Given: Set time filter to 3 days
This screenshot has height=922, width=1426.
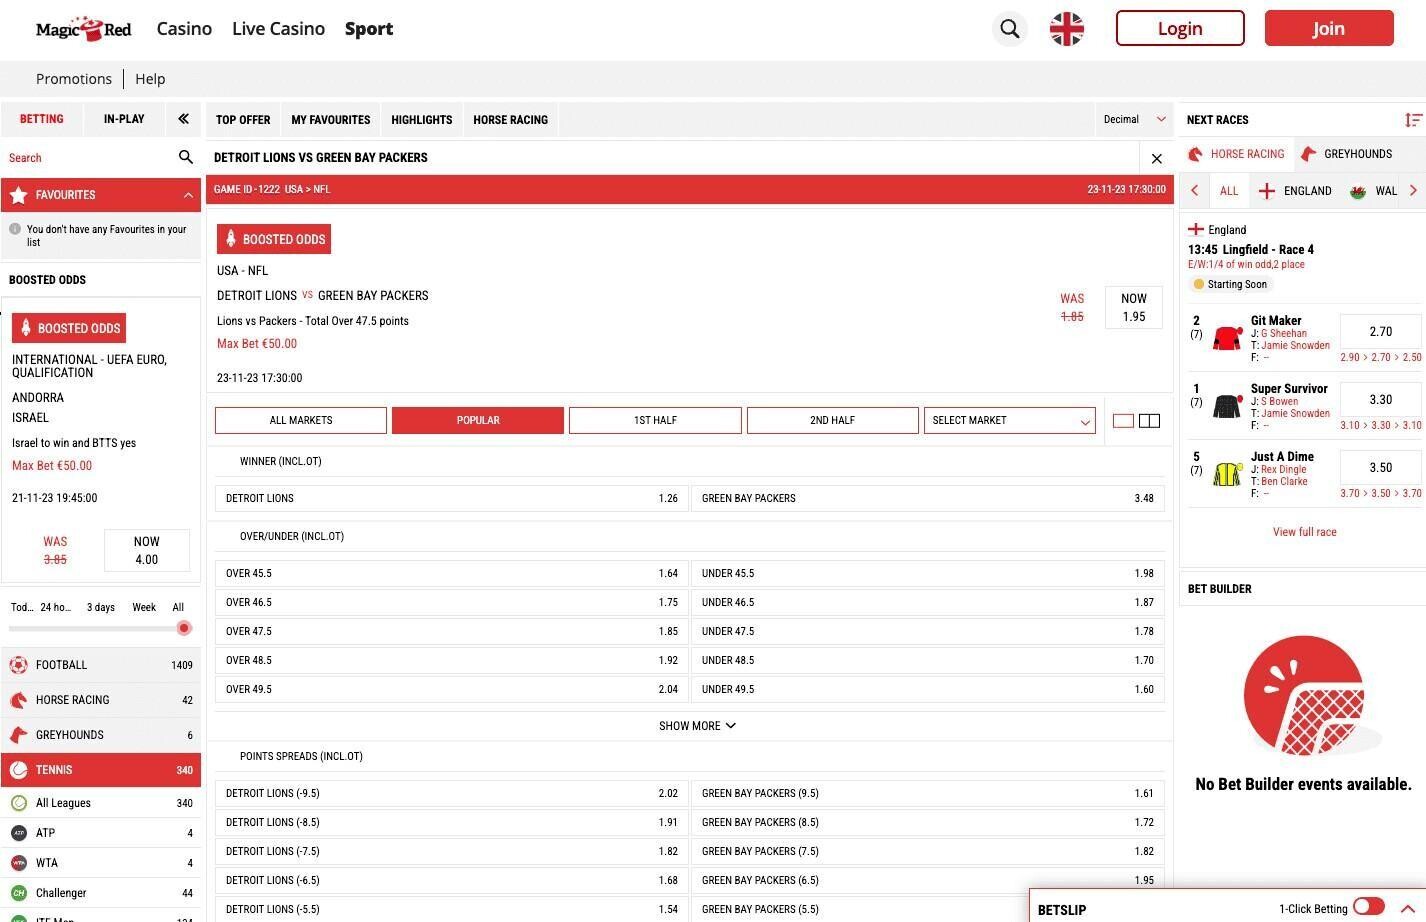Looking at the screenshot, I should coord(101,607).
